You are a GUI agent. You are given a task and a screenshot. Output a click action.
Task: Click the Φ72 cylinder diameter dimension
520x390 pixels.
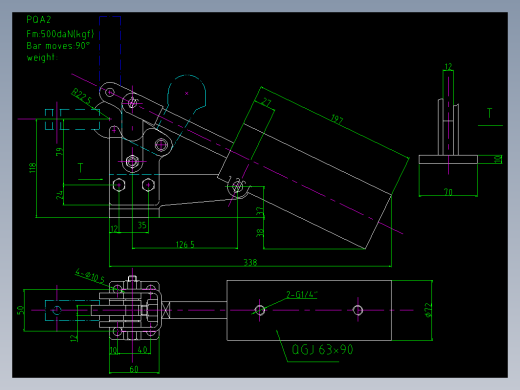pyautogui.click(x=428, y=310)
